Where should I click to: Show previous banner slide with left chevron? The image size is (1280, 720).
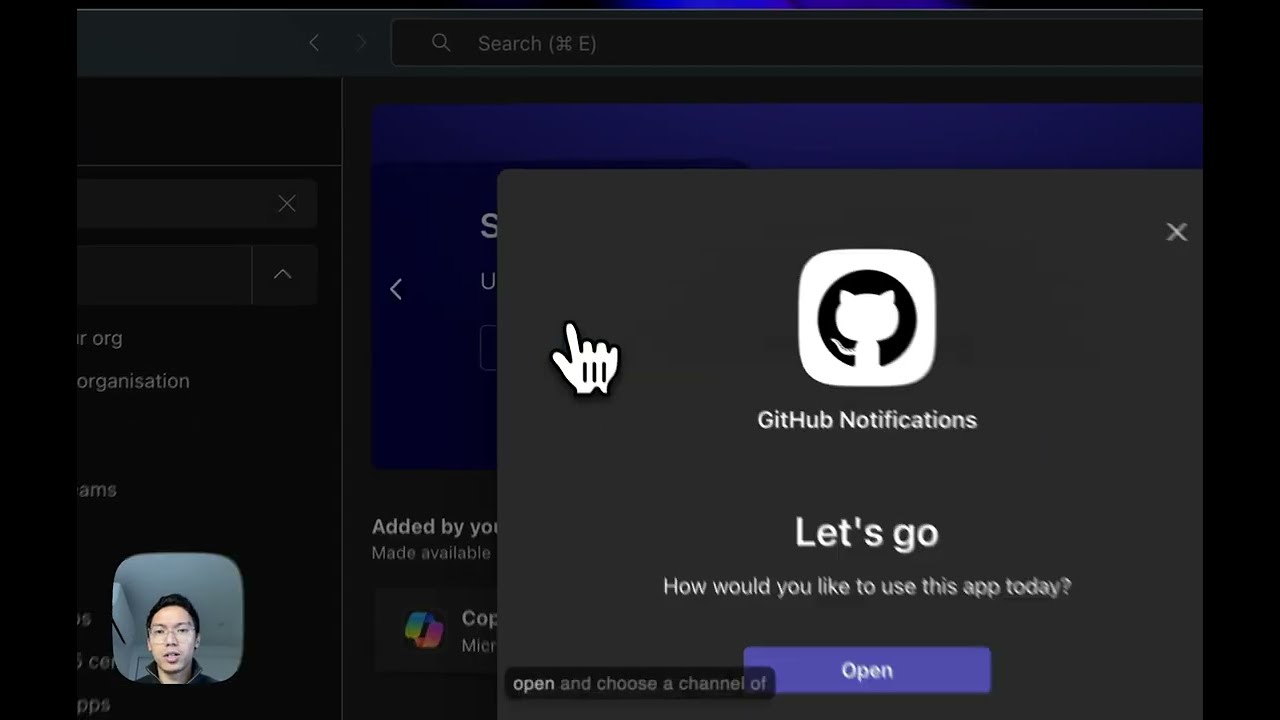(x=396, y=289)
